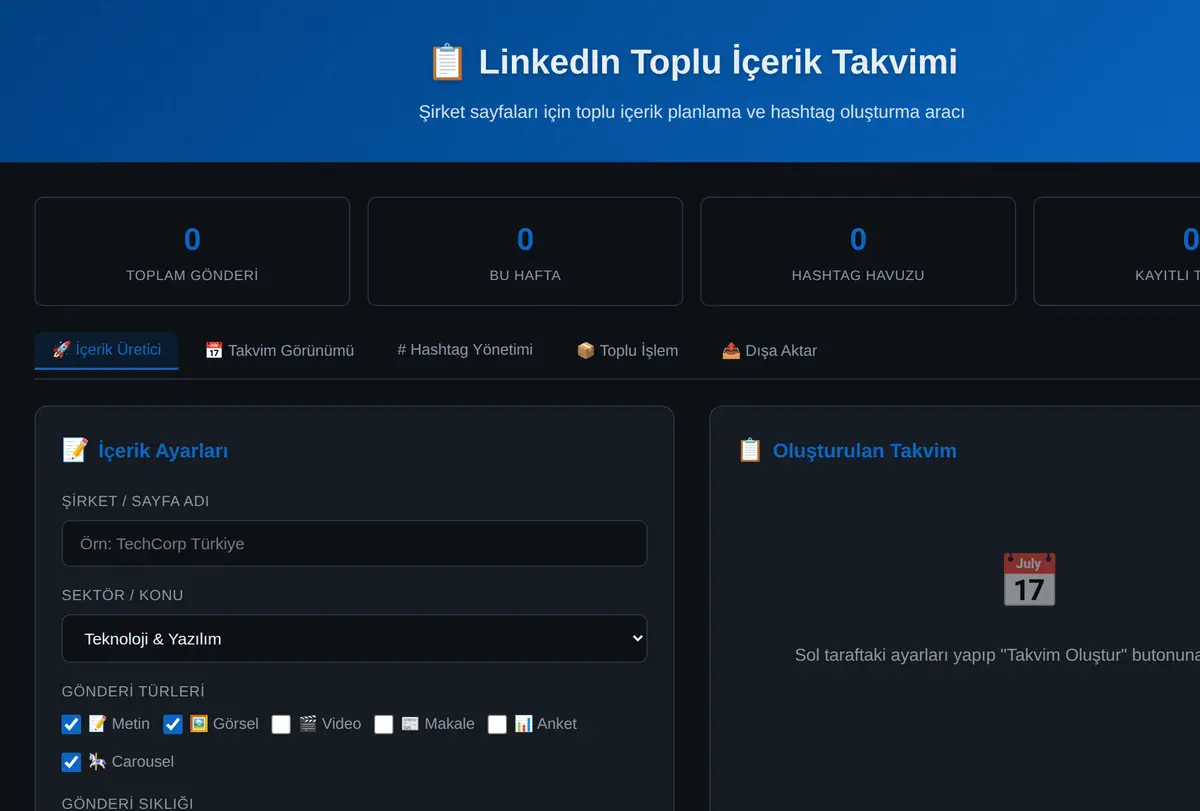Screen dimensions: 1200x811
Task: Click the LinkedIn Toplu İçerik Takvimi title
Action: click(x=717, y=62)
